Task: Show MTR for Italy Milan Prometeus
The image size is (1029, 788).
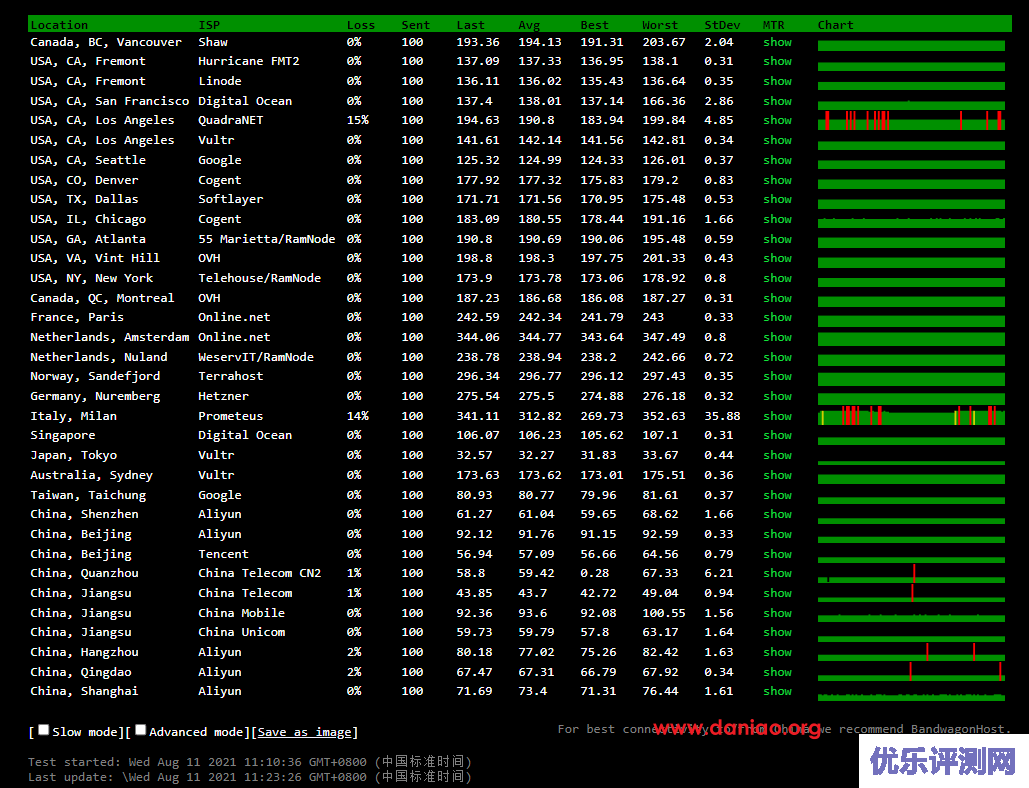Action: 778,416
